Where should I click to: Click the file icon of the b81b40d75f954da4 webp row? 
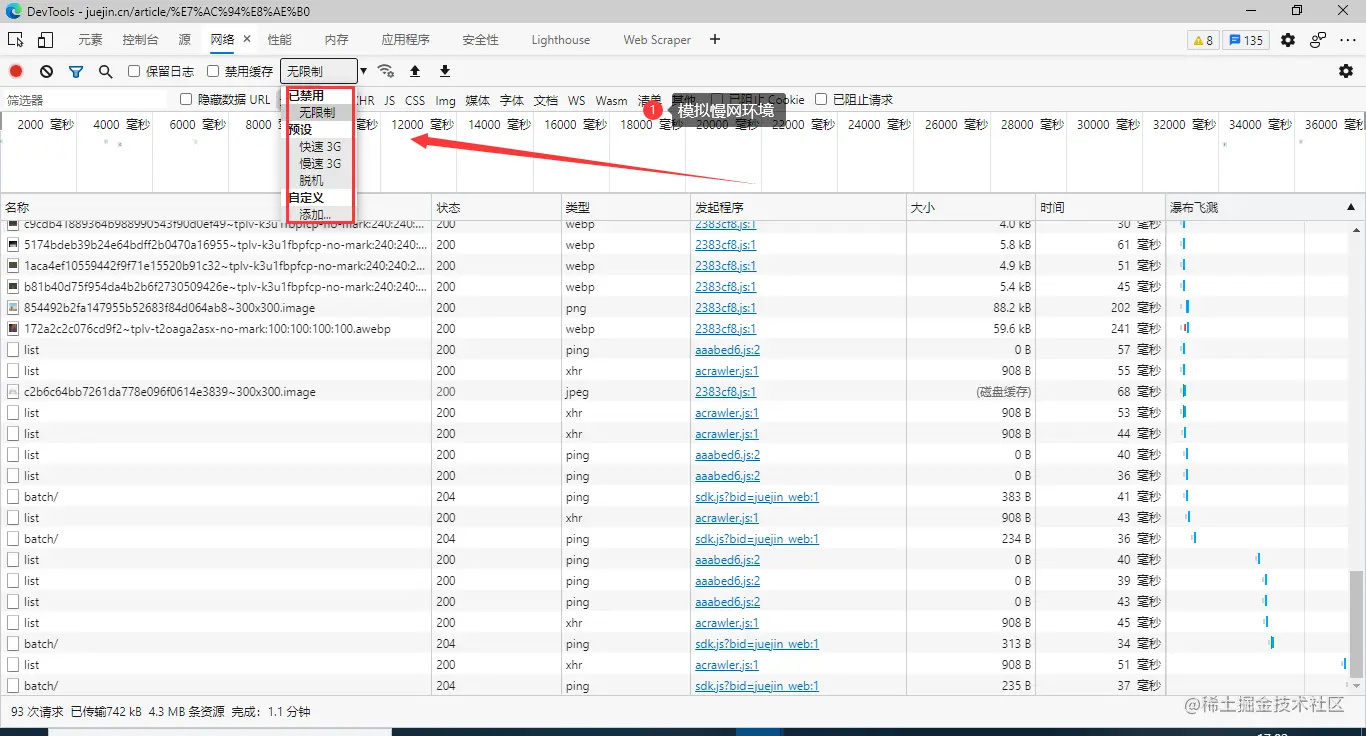(13, 287)
